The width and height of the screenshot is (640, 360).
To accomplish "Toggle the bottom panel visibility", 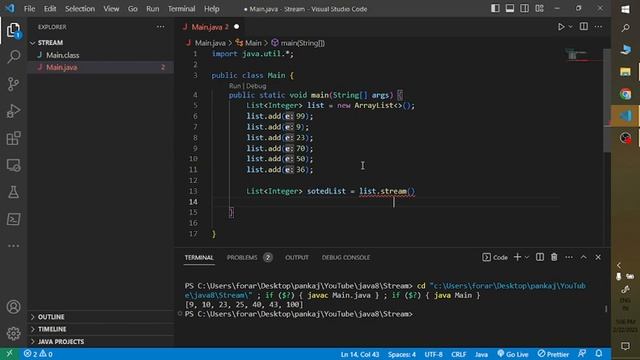I will [510, 9].
